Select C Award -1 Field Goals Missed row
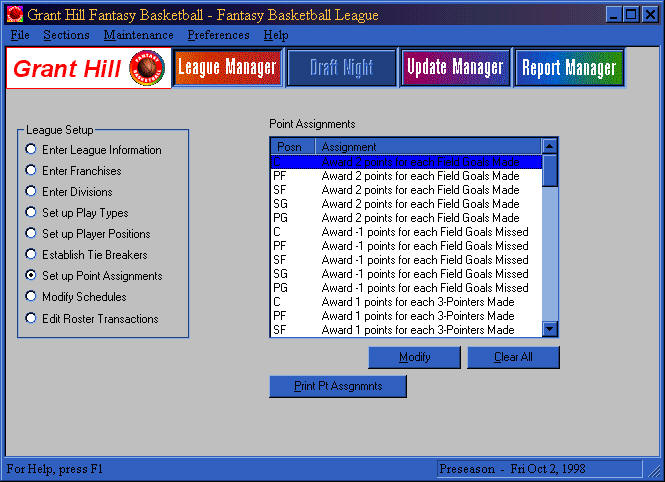665x482 pixels. 406,232
